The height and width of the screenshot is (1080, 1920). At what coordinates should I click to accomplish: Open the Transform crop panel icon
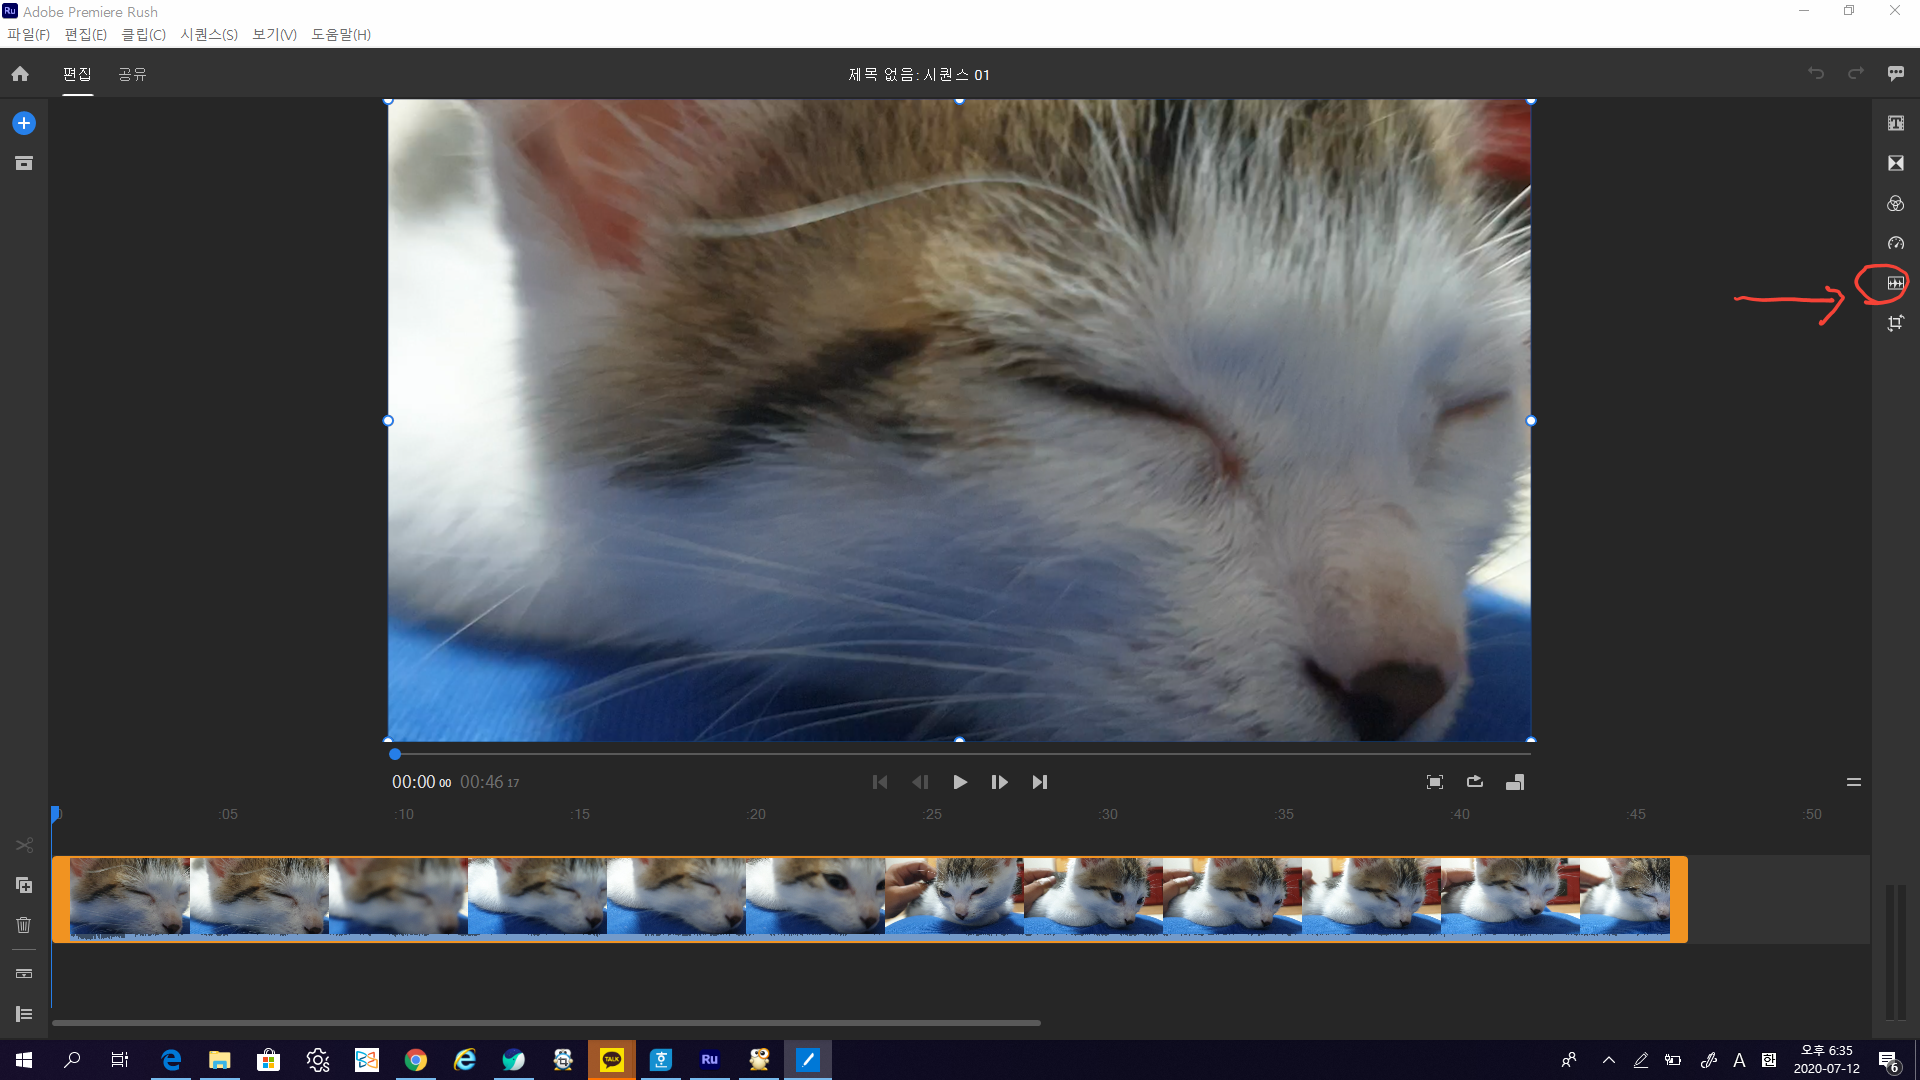pos(1895,323)
